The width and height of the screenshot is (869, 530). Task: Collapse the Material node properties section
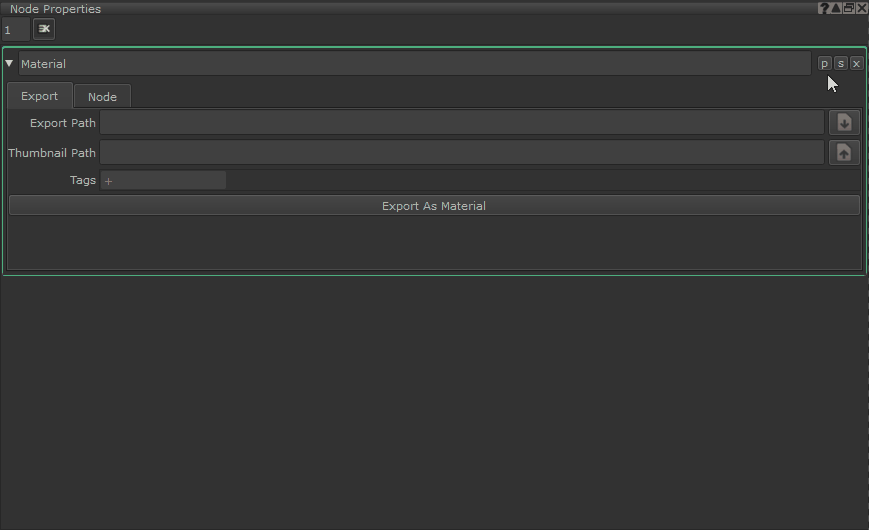point(10,64)
